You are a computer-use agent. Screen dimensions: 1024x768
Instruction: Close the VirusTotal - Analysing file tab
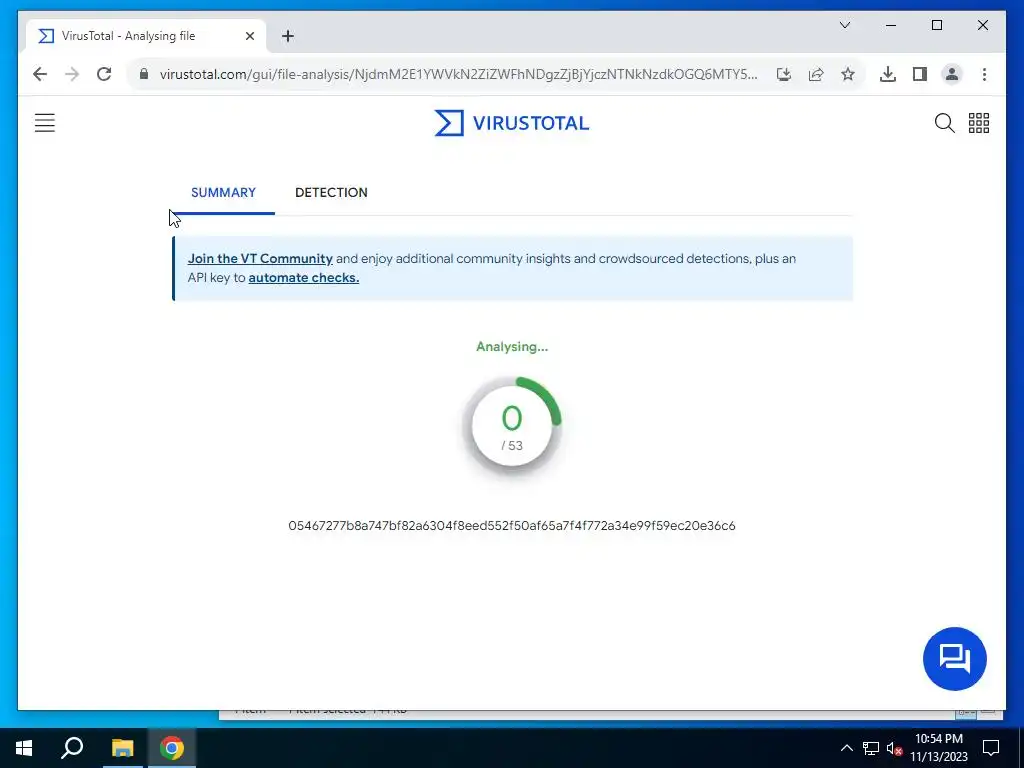tap(249, 36)
